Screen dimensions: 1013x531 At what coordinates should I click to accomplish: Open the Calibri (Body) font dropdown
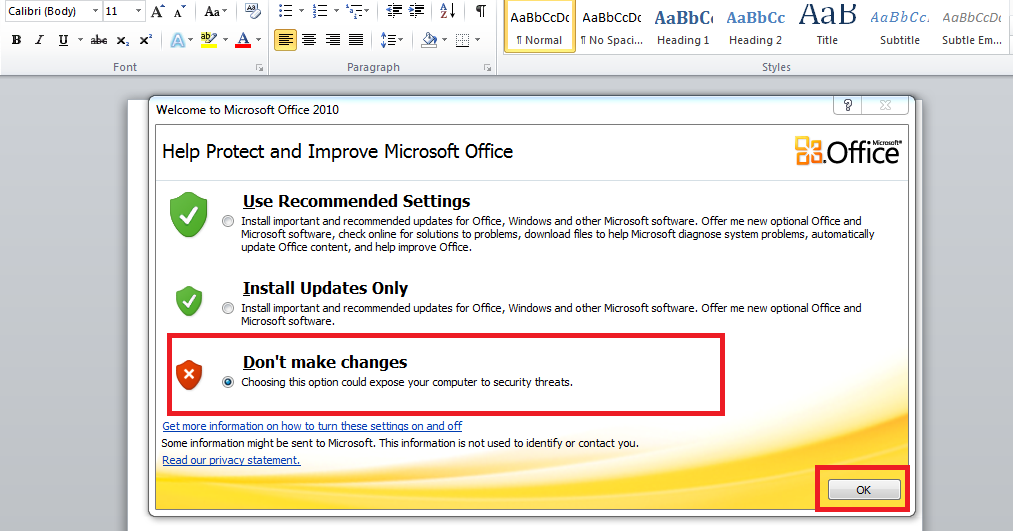(x=96, y=11)
